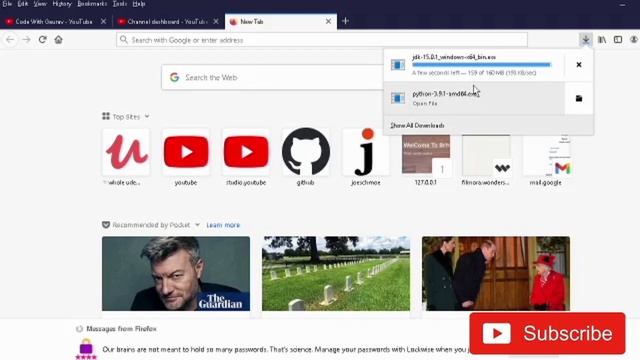Image resolution: width=640 pixels, height=360 pixels.
Task: Open the View menu
Action: click(40, 4)
